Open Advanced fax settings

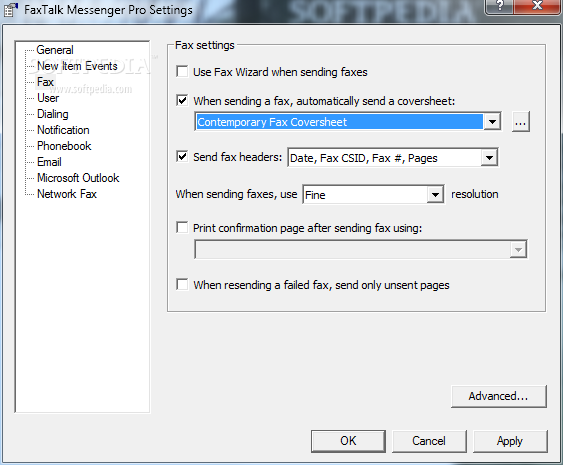499,396
